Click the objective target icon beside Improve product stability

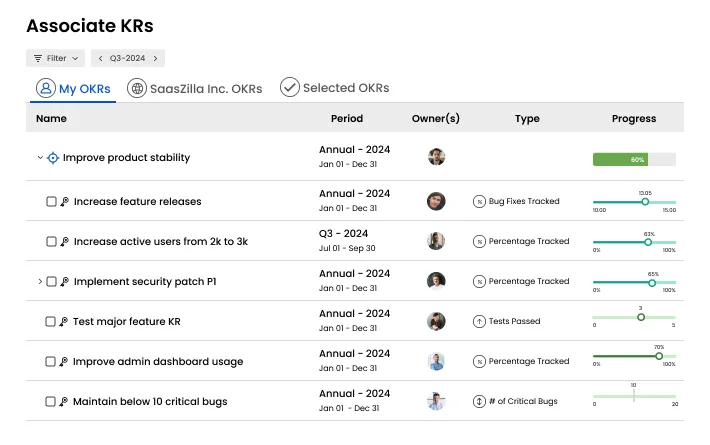(x=53, y=158)
